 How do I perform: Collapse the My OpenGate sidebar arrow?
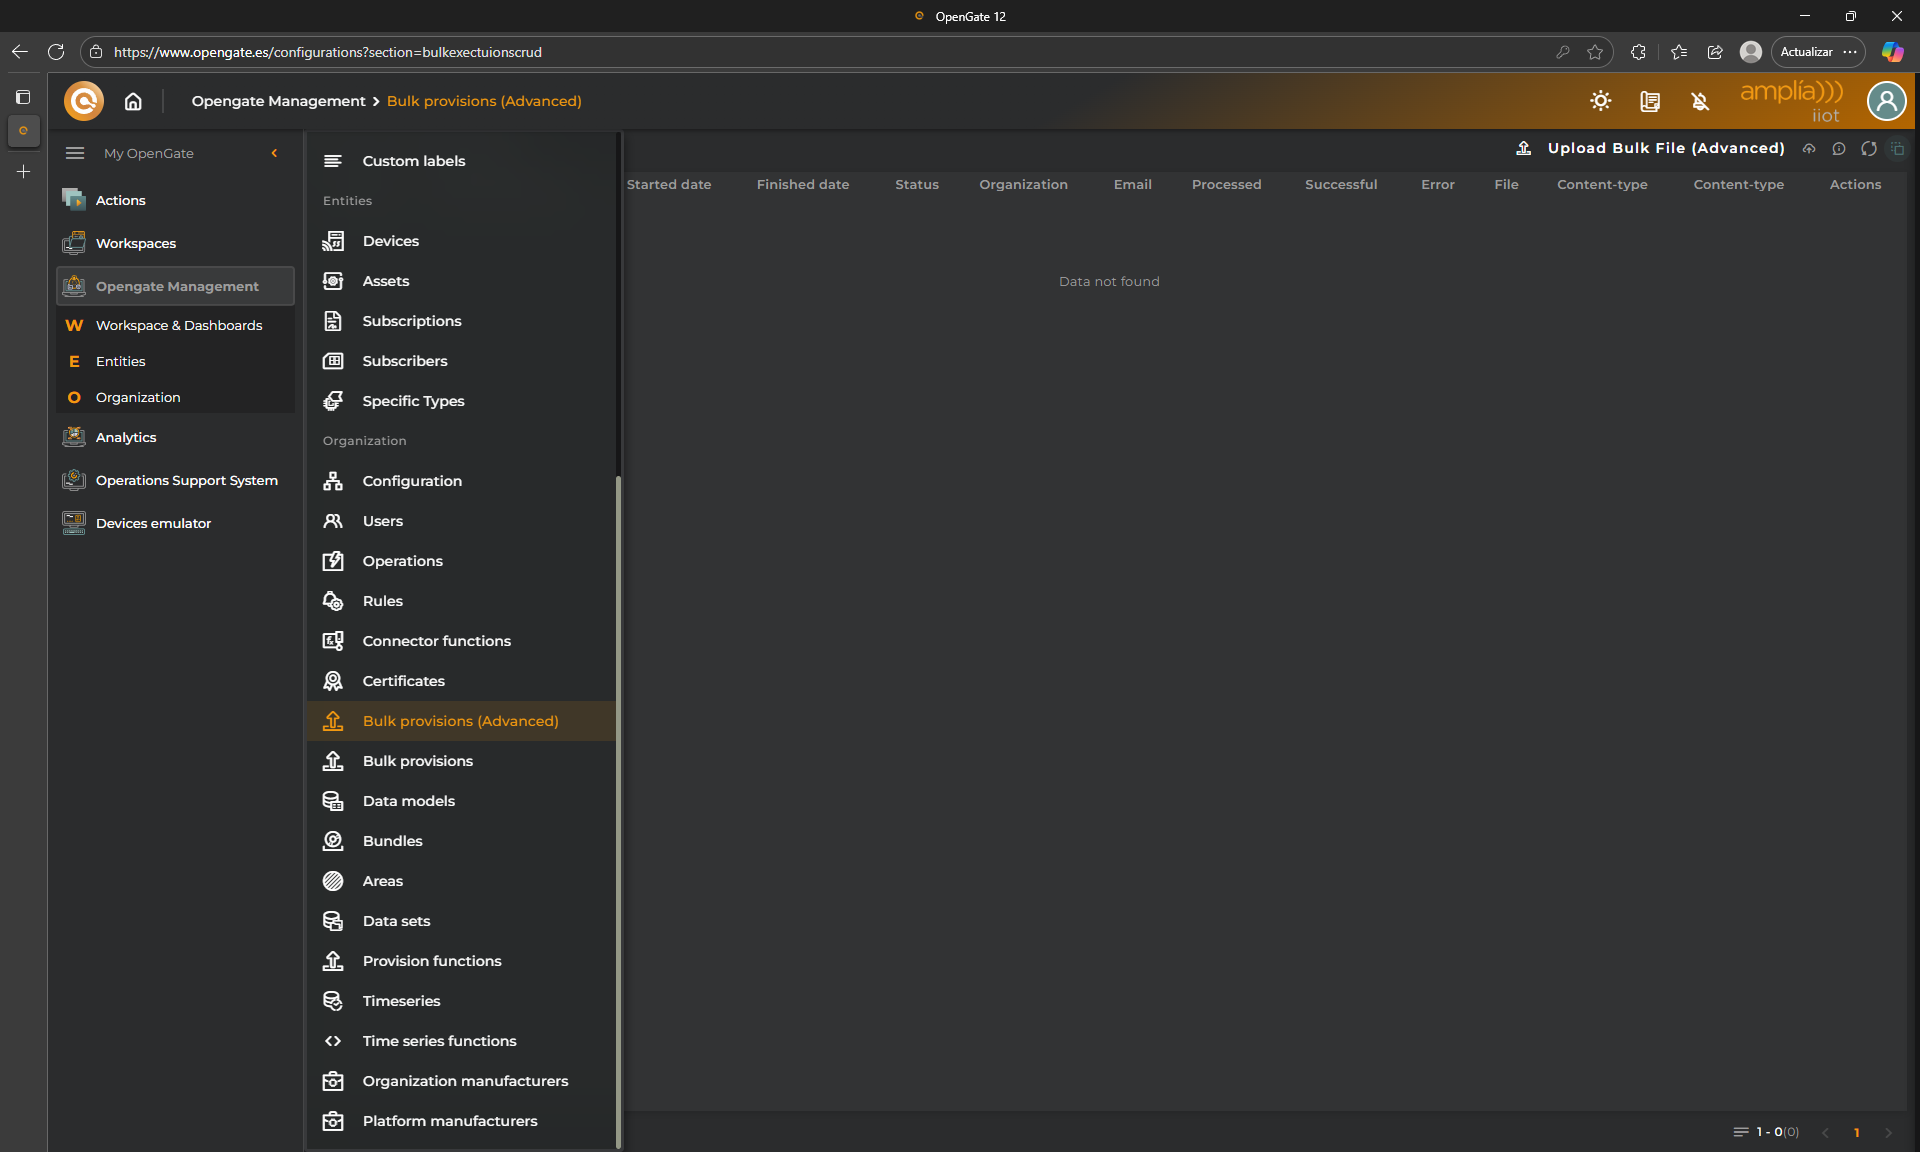point(274,153)
